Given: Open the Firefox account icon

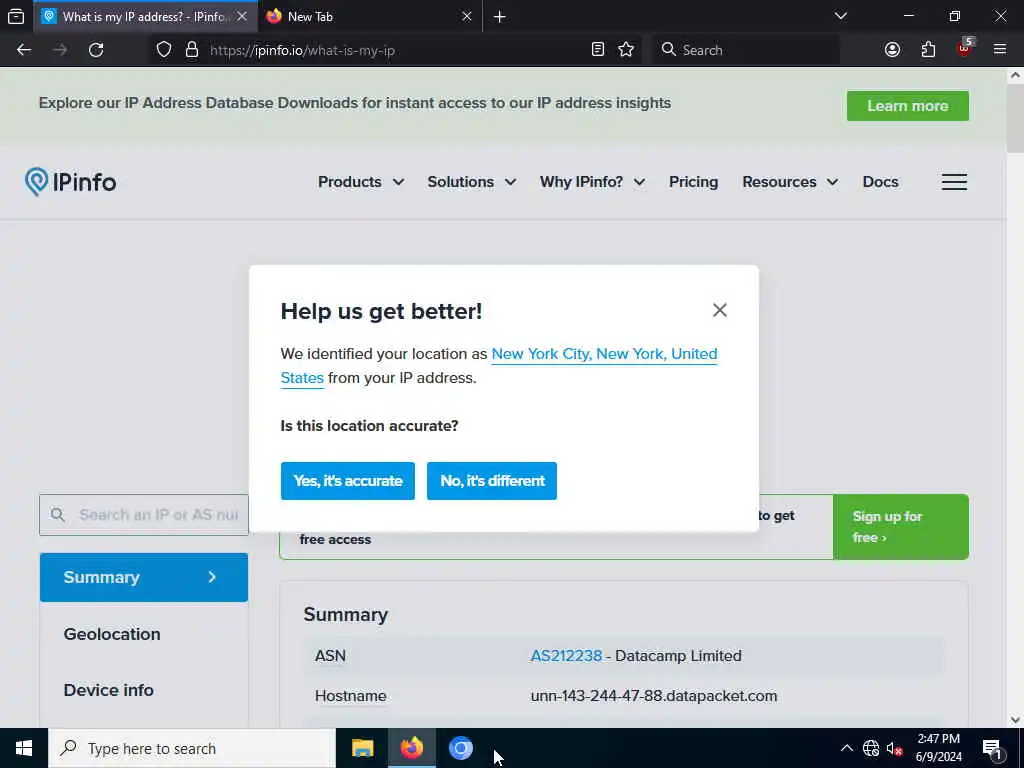Looking at the screenshot, I should pyautogui.click(x=893, y=50).
